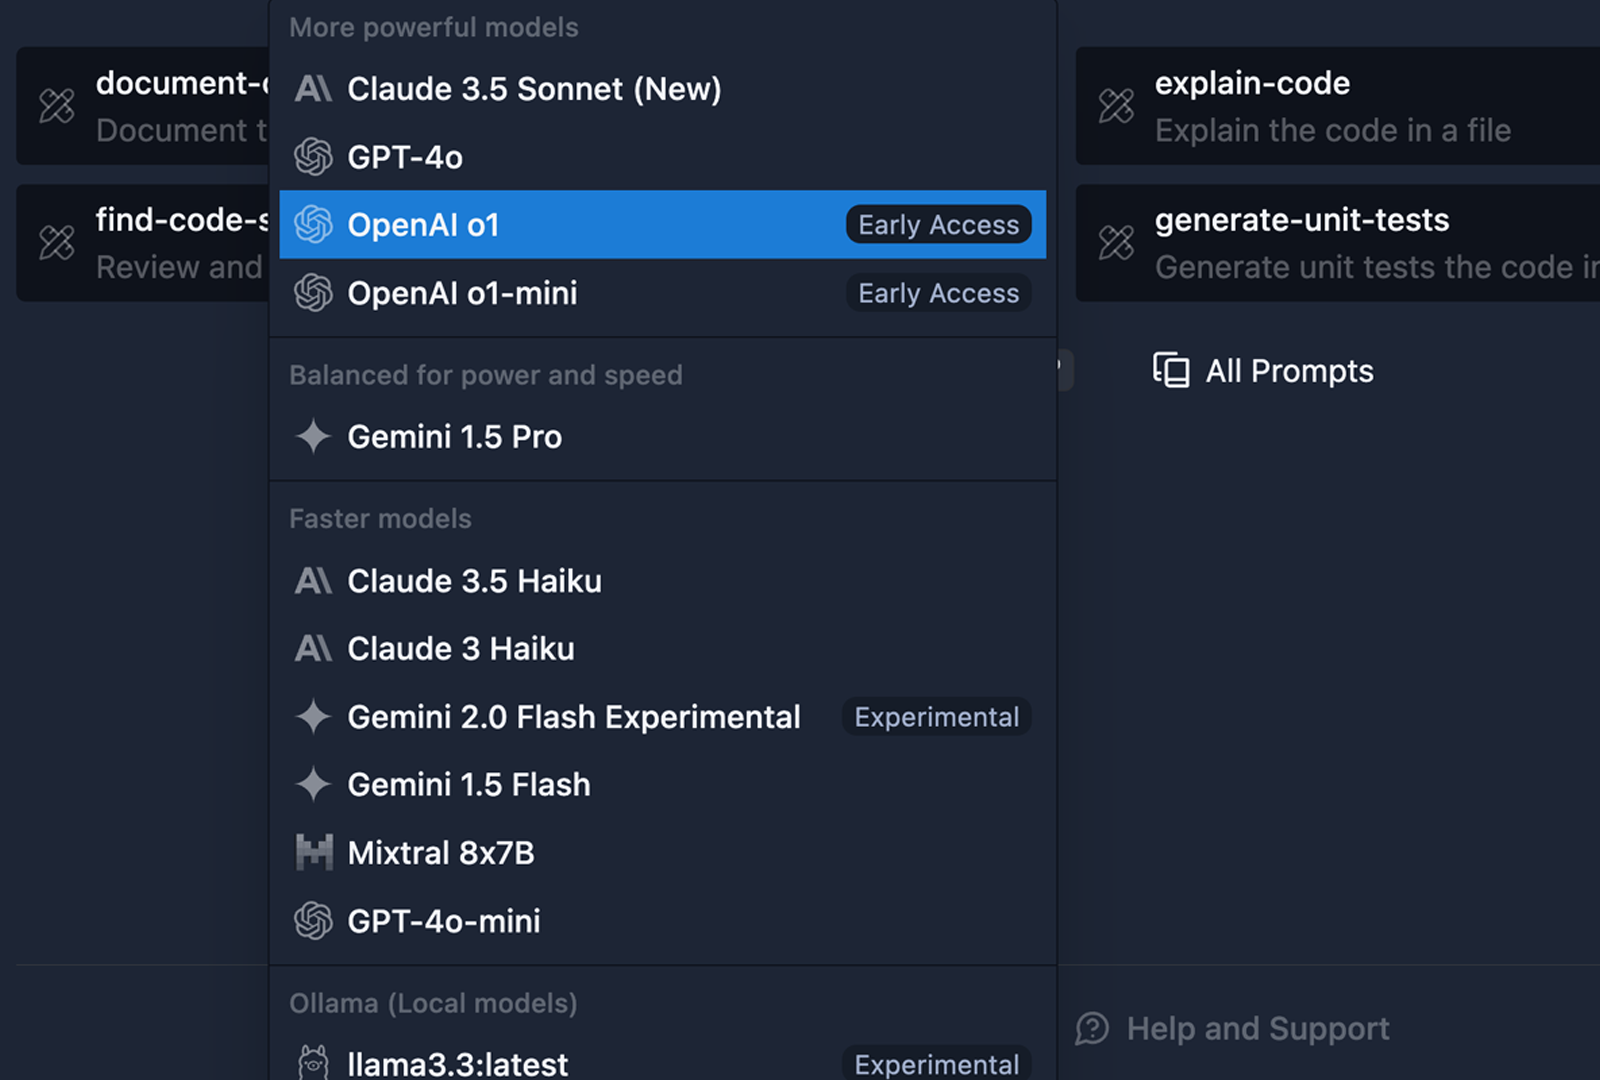Click the explain-code prompt icon

pos(1116,106)
